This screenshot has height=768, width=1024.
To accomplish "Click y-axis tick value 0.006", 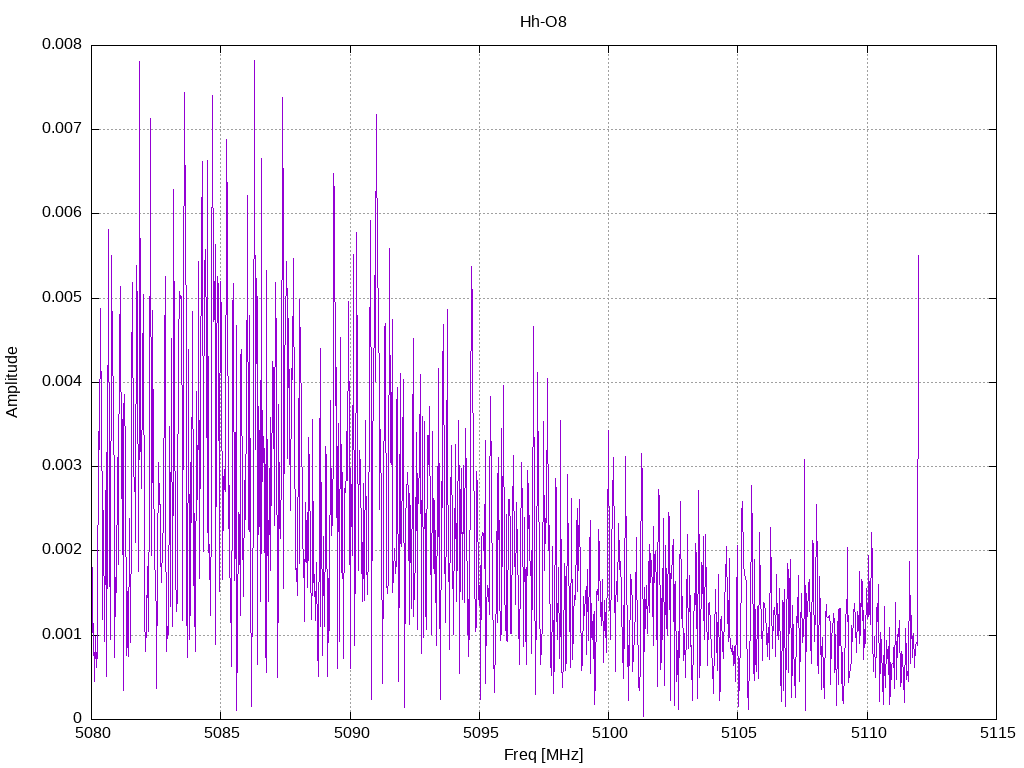I will (62, 213).
